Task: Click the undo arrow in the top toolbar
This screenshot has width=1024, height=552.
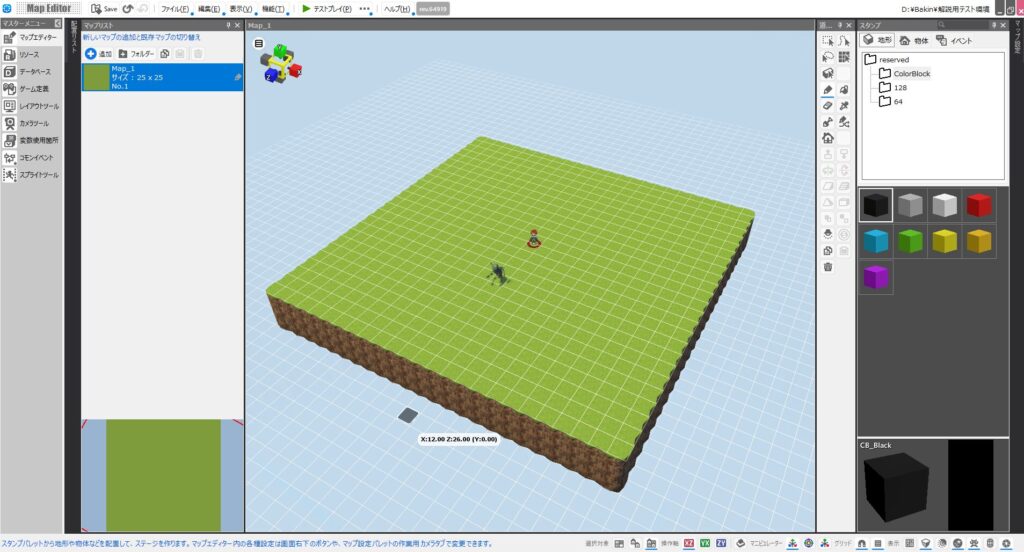Action: click(128, 9)
